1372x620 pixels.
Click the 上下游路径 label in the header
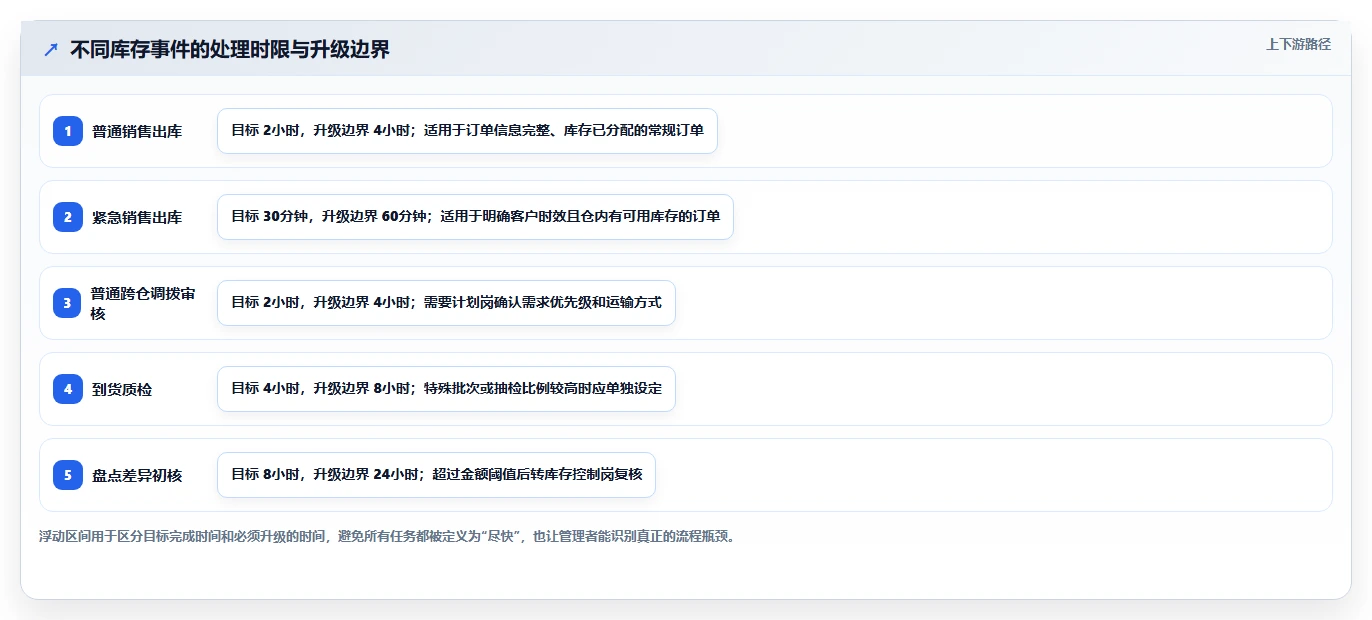tap(1298, 44)
